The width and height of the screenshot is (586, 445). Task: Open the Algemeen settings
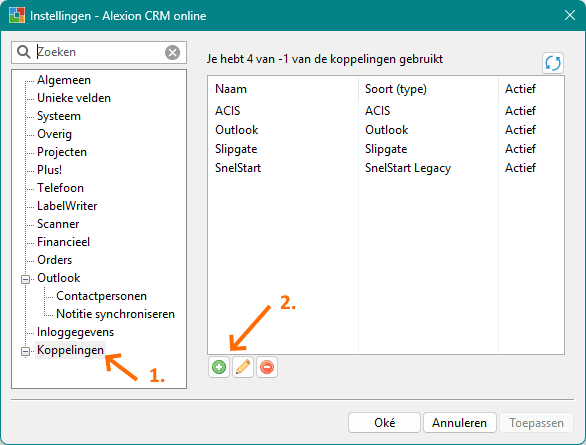(x=64, y=80)
